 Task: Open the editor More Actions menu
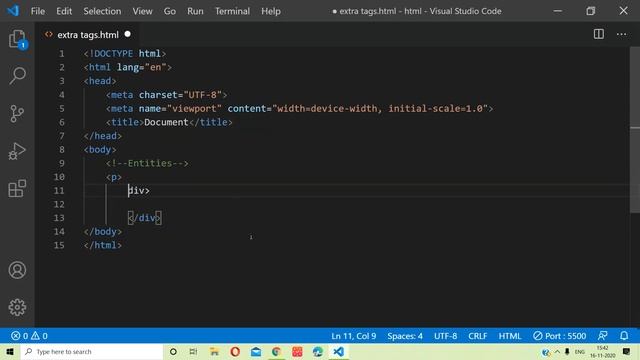[621, 34]
